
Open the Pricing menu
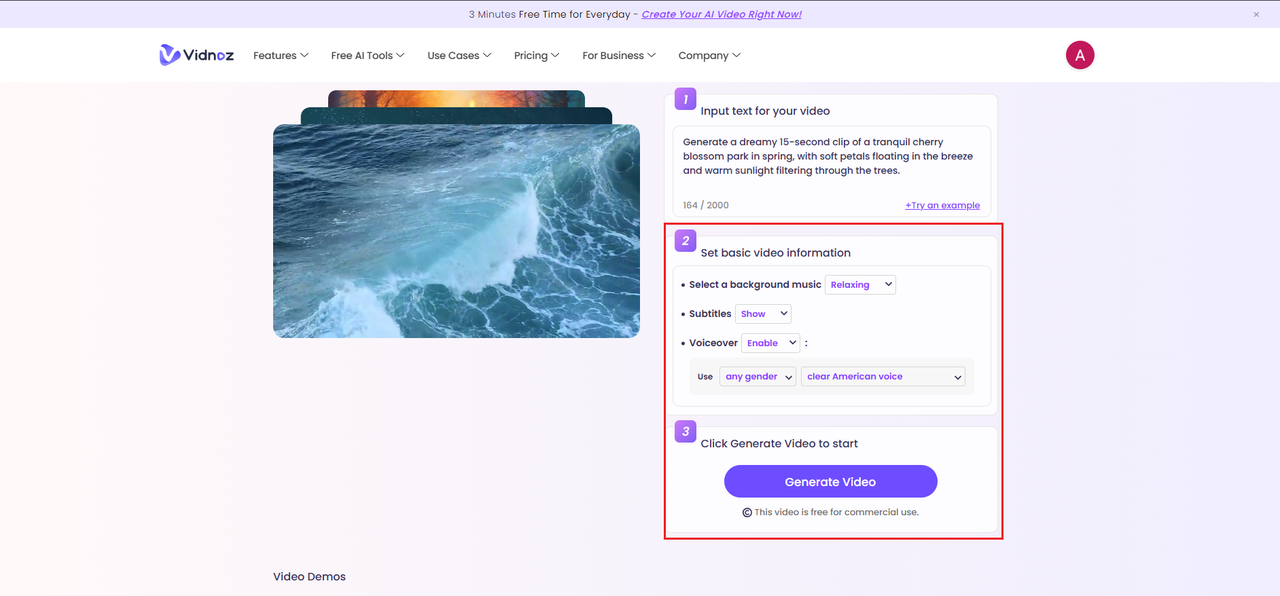tap(537, 55)
